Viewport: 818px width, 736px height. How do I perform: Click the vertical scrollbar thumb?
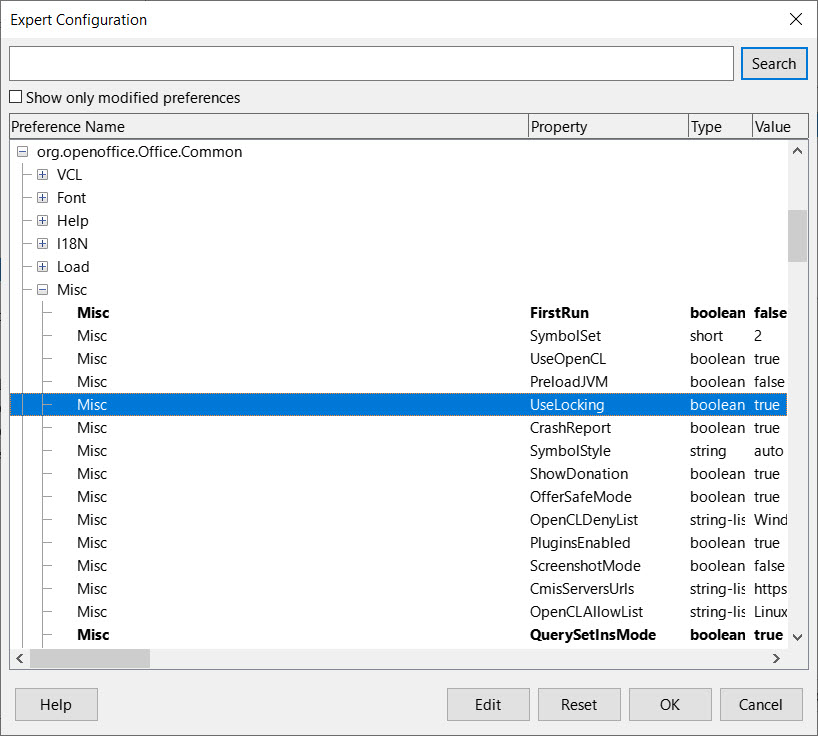[x=797, y=236]
